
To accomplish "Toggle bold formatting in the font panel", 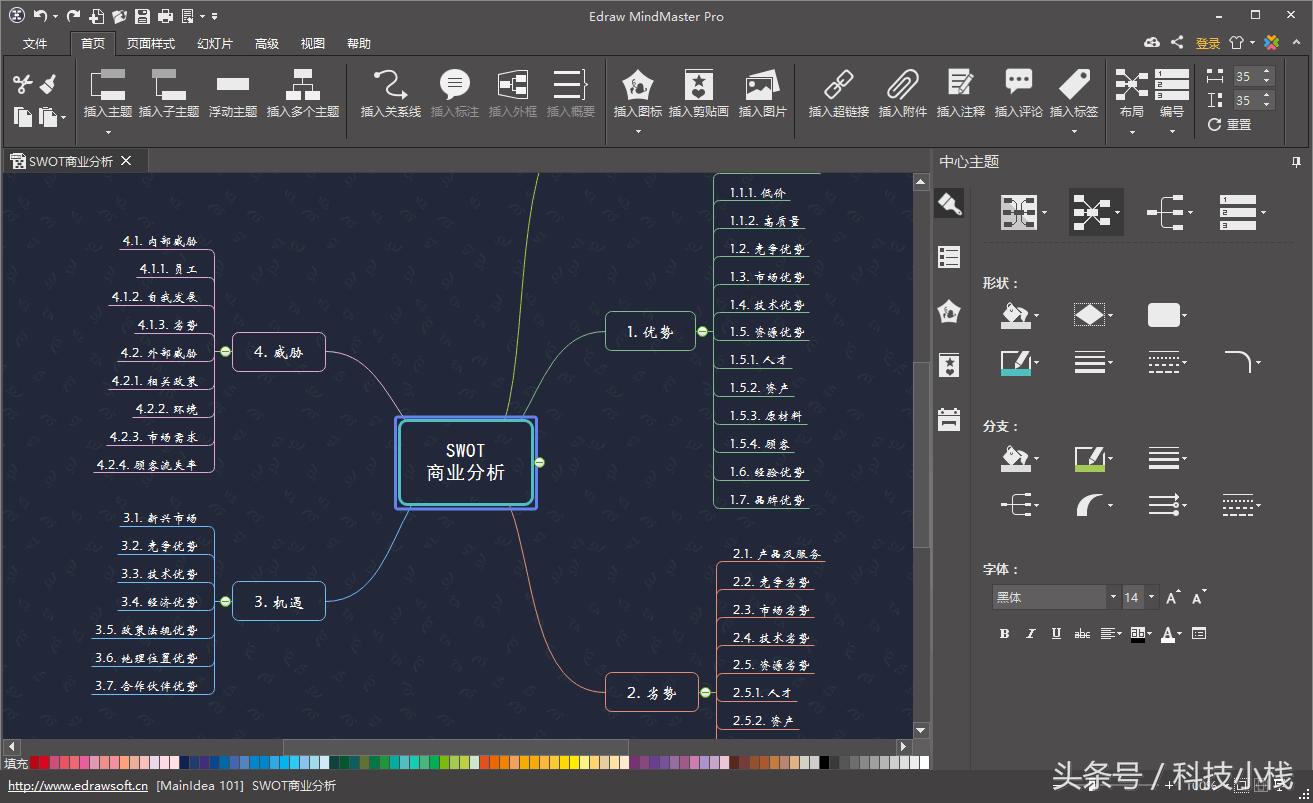I will (1004, 633).
